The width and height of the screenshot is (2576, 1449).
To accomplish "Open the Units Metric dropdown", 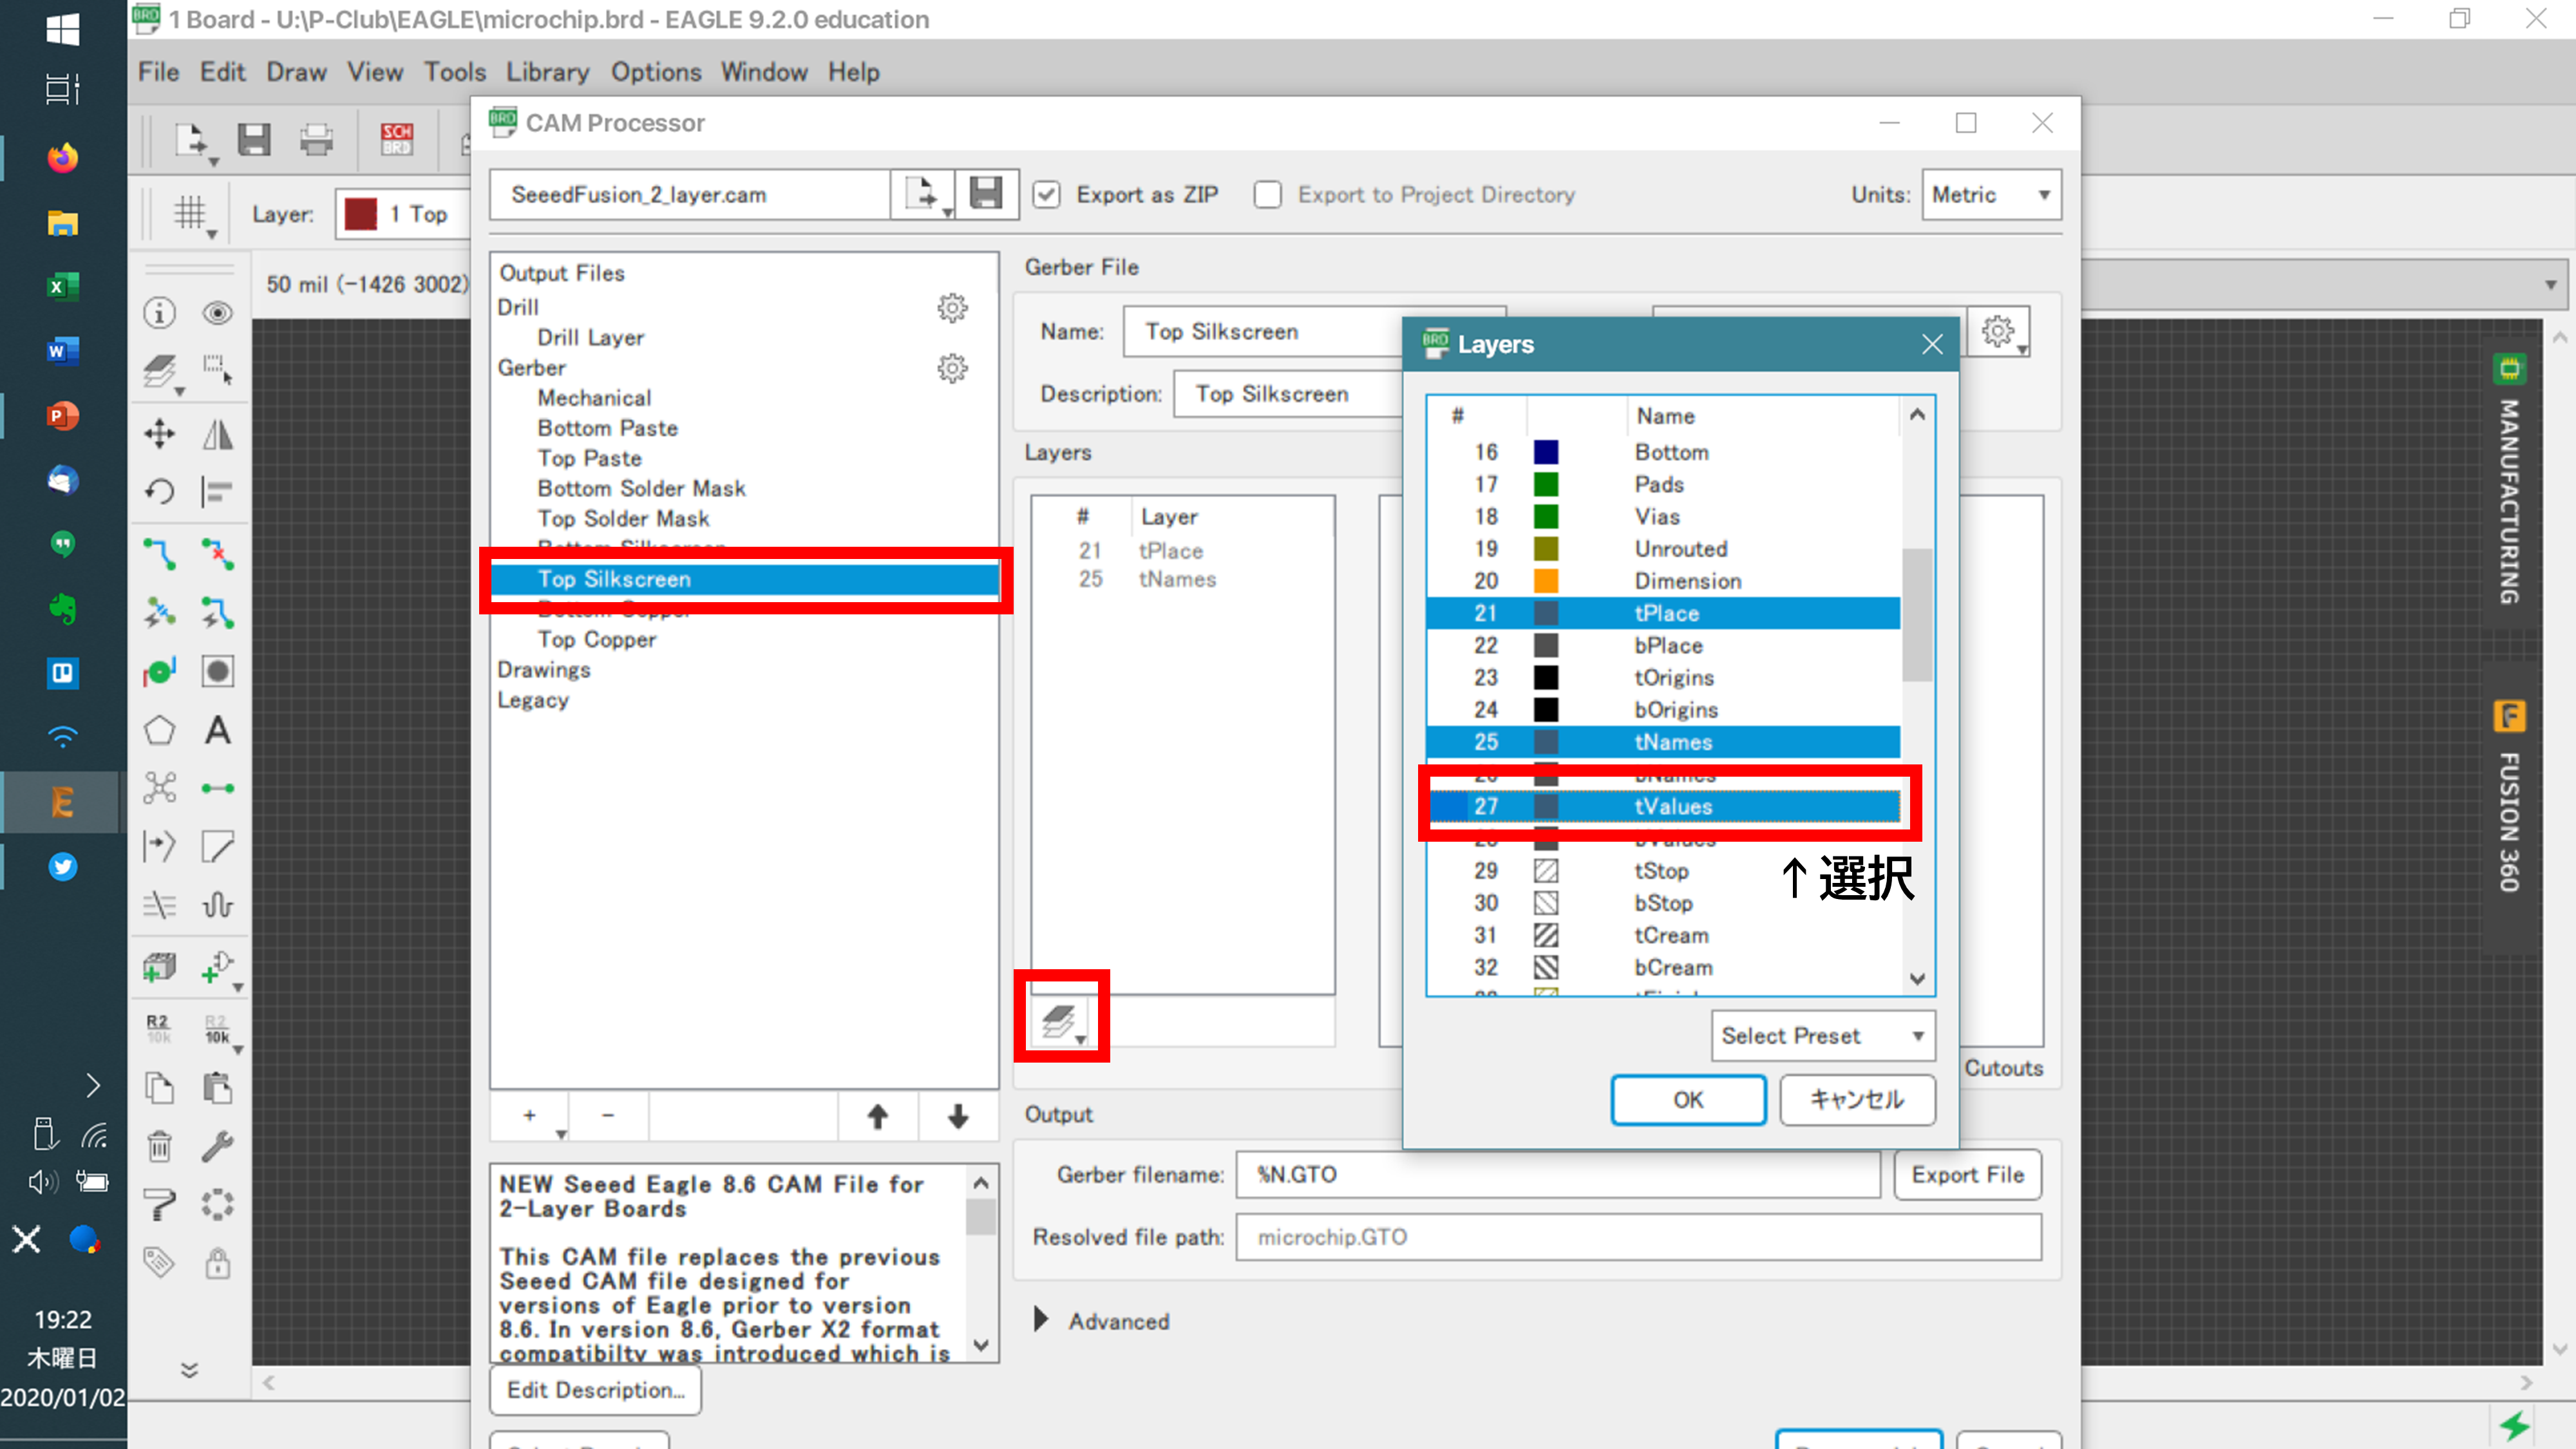I will (x=1990, y=194).
